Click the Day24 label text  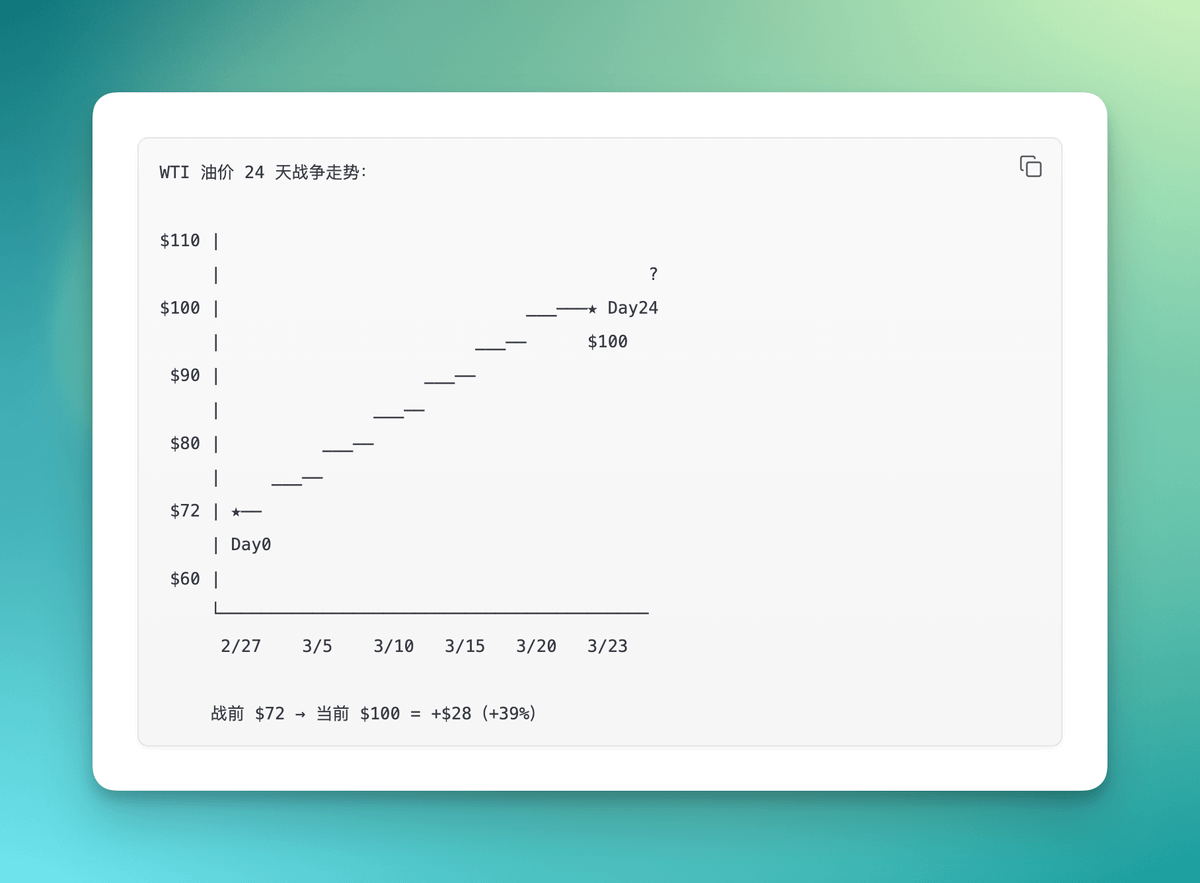coord(632,308)
